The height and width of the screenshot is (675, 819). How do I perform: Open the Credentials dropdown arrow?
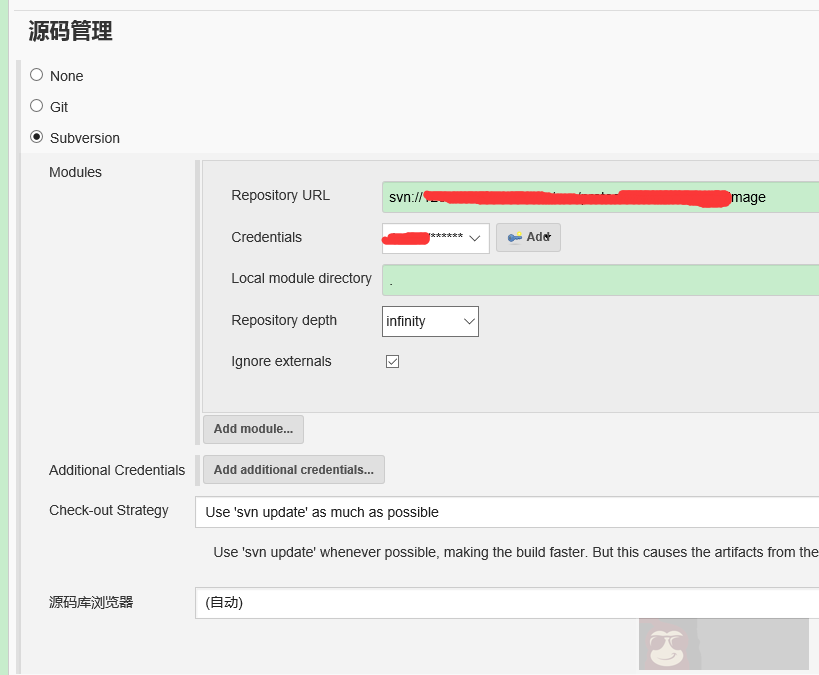pos(475,238)
